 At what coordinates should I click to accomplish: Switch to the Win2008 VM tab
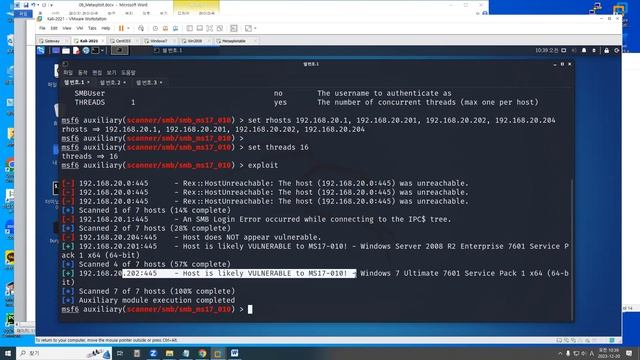(x=195, y=41)
